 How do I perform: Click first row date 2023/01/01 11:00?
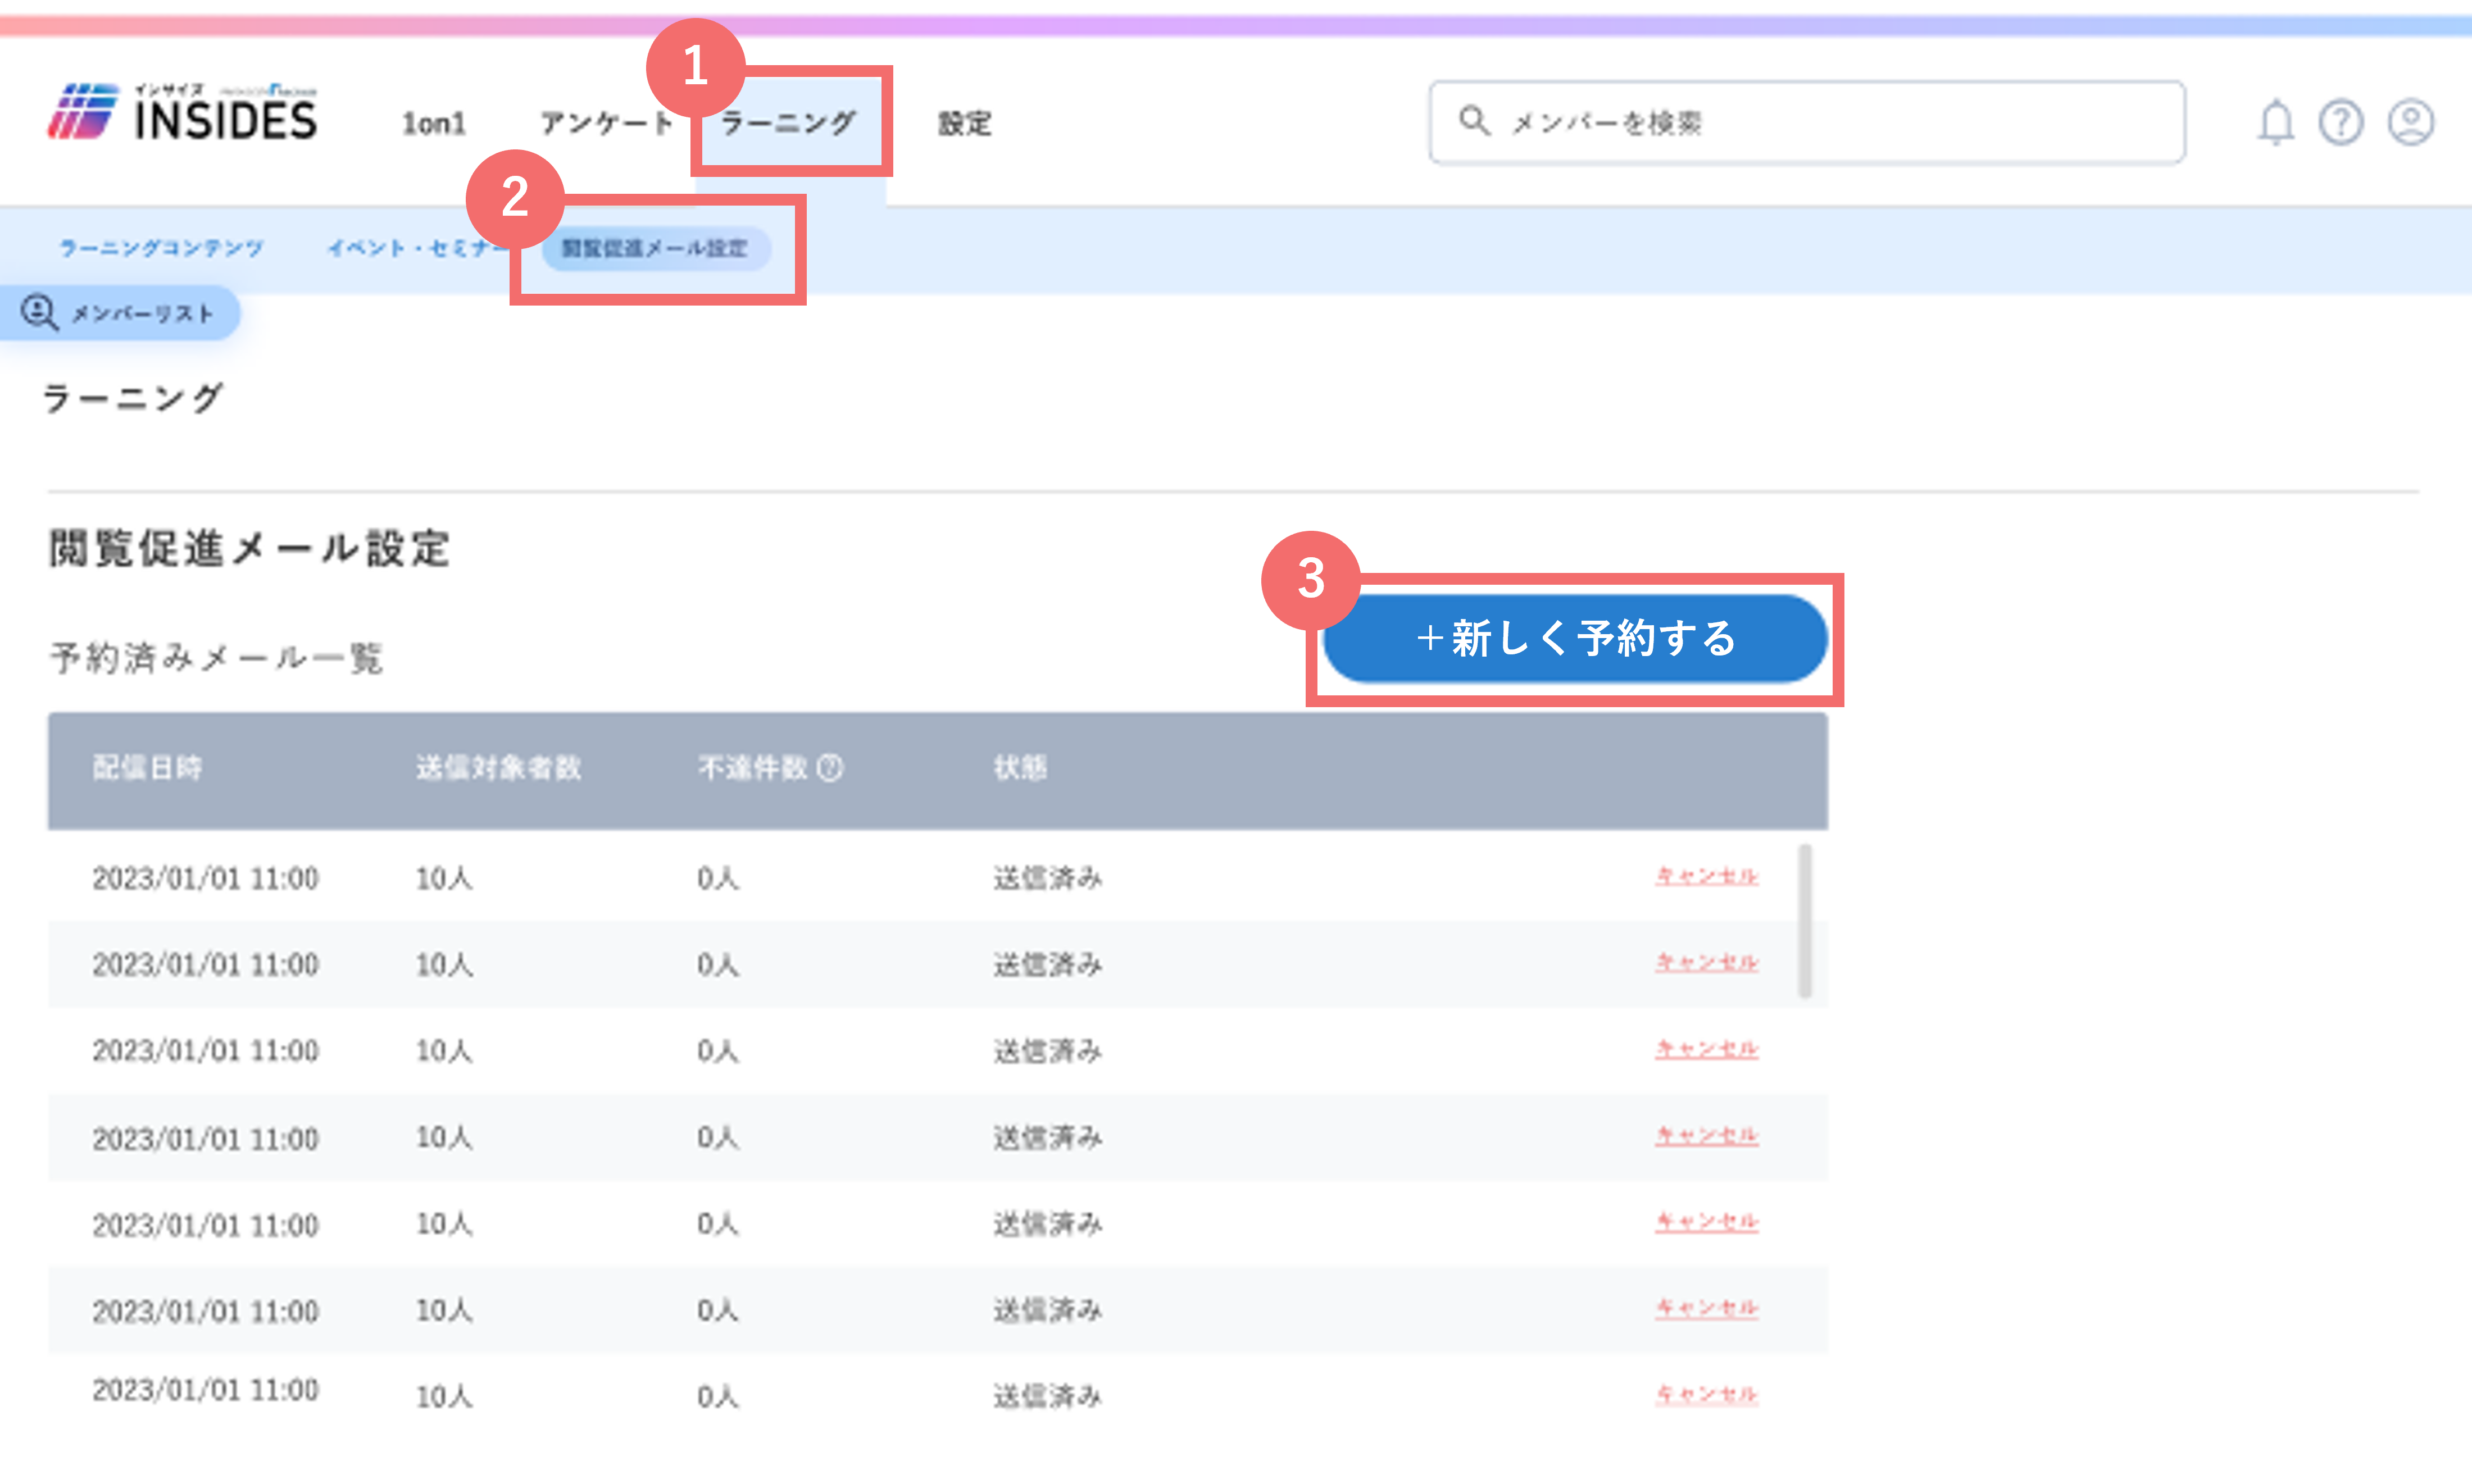tap(205, 879)
